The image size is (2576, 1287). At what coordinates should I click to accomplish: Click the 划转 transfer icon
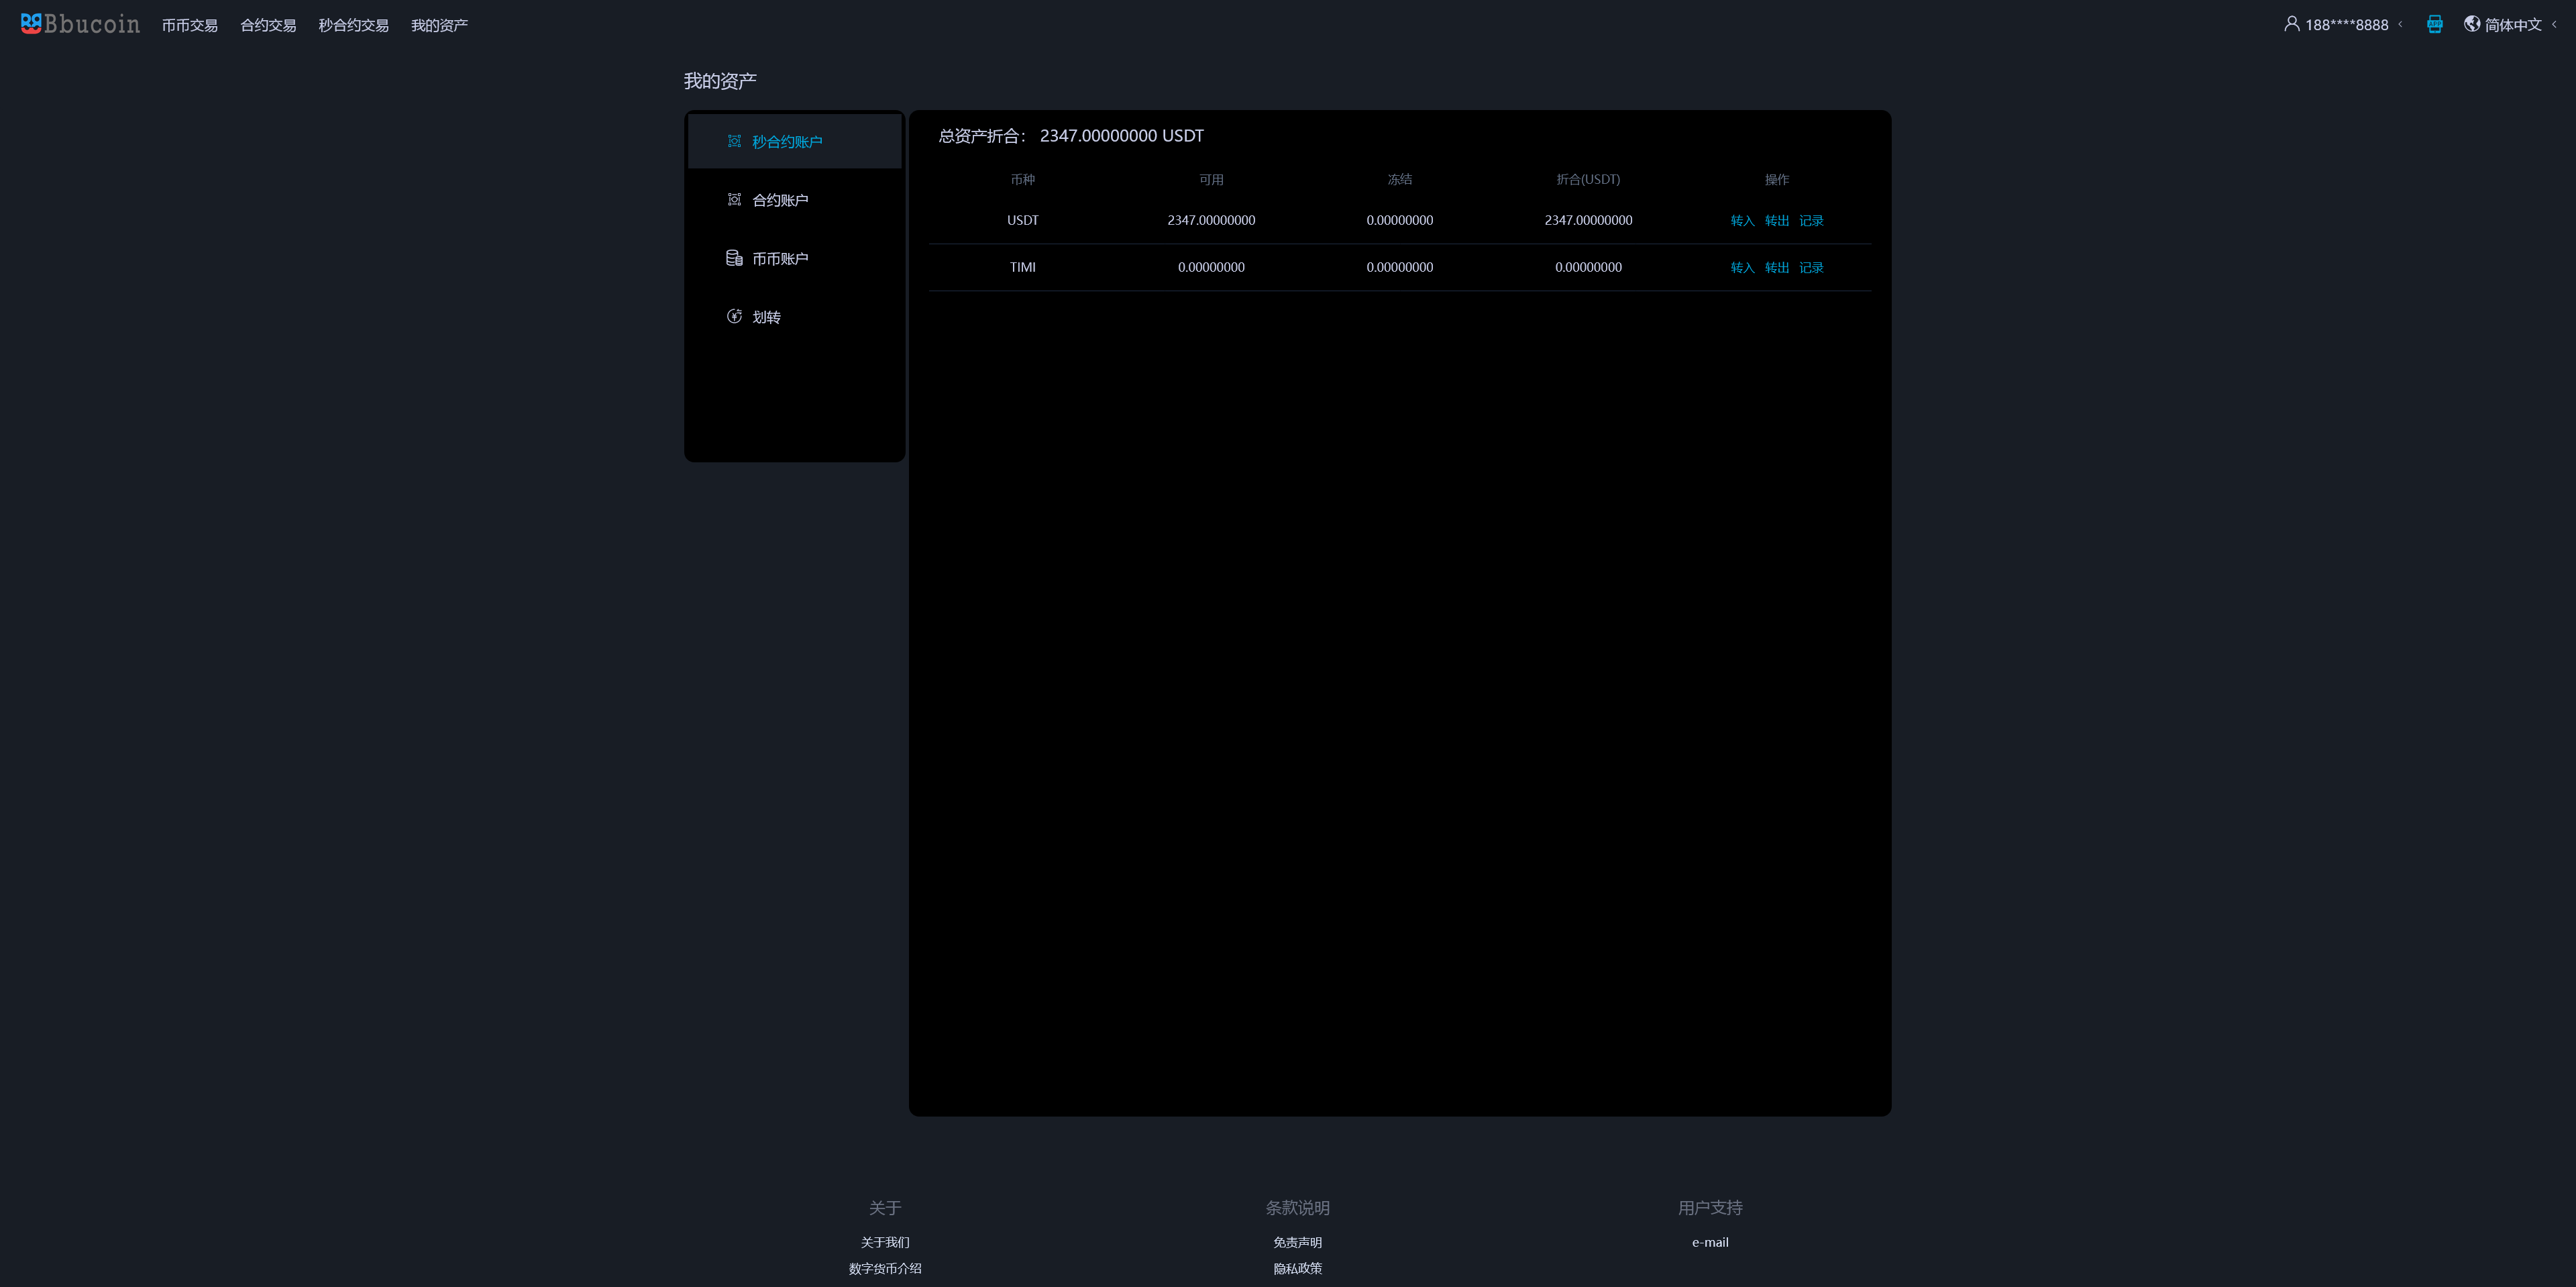click(x=734, y=317)
